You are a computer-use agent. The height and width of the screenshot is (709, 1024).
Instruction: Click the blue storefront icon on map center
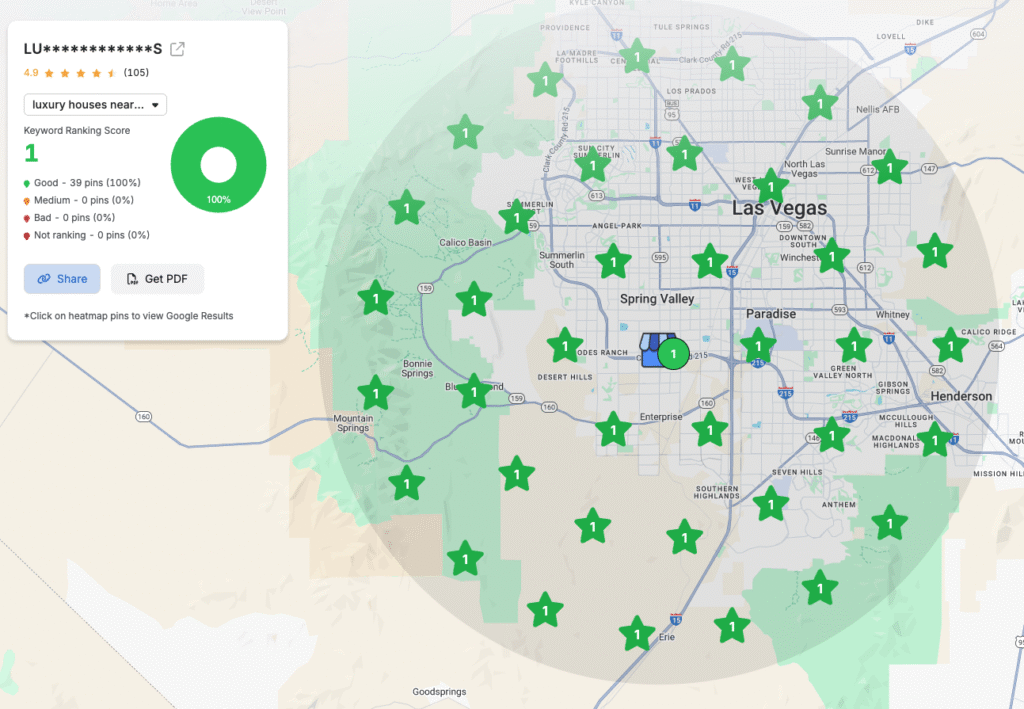pyautogui.click(x=655, y=351)
